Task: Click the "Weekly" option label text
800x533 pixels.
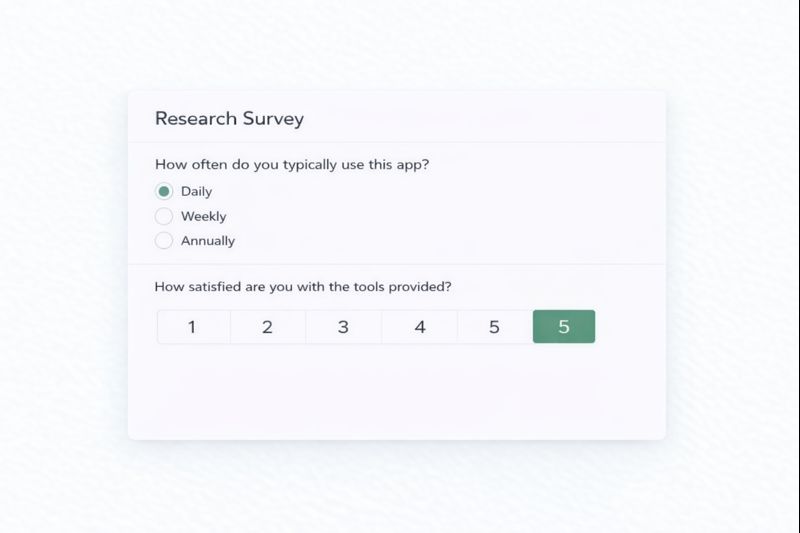Action: (203, 216)
